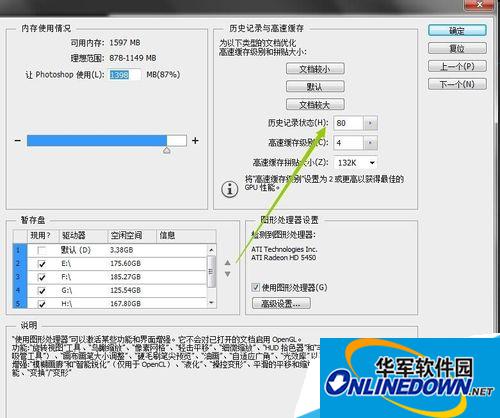The height and width of the screenshot is (418, 500).
Task: Open the 历史记录状态 dropdown arrow
Action: pyautogui.click(x=370, y=123)
